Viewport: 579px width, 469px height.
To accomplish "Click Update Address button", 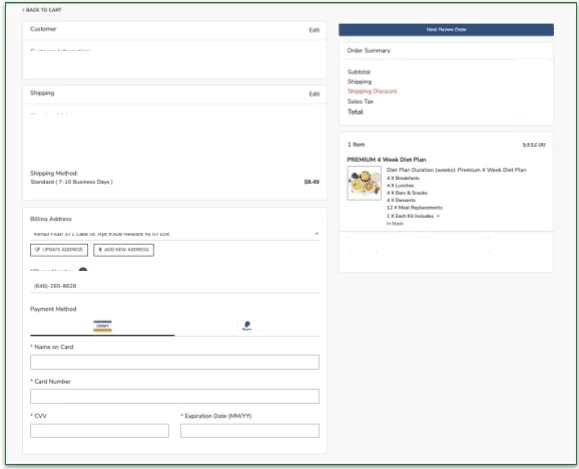I will tap(59, 250).
